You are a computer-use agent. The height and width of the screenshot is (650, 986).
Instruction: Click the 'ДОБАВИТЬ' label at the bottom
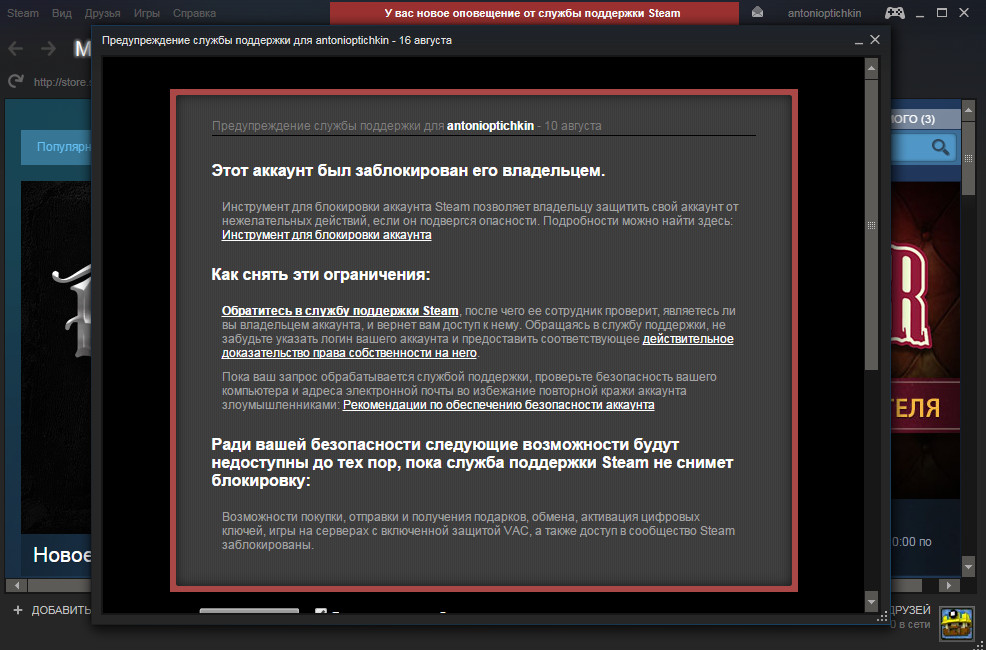pyautogui.click(x=62, y=610)
